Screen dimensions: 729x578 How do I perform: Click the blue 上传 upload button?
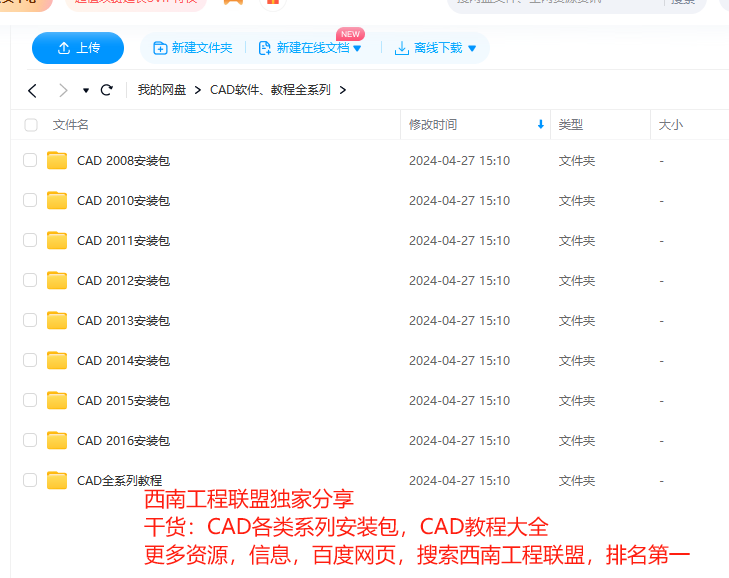pyautogui.click(x=78, y=48)
